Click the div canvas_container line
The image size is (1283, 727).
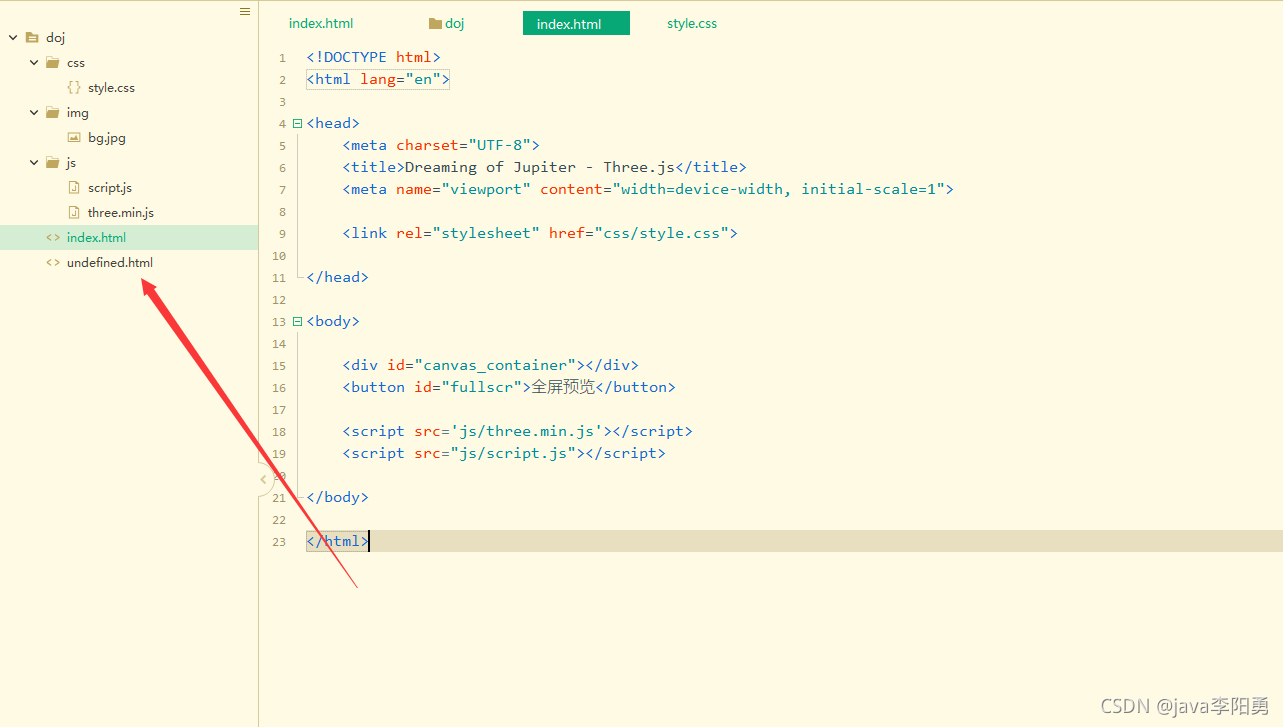[491, 366]
